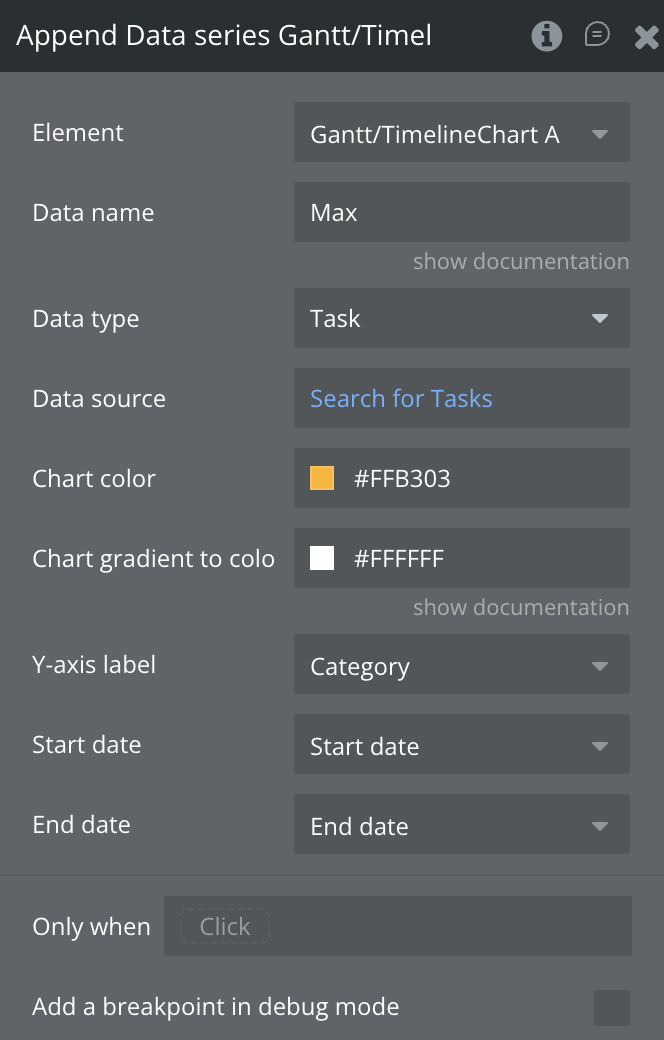The width and height of the screenshot is (664, 1040).
Task: Click the Search for Tasks data source
Action: (401, 399)
